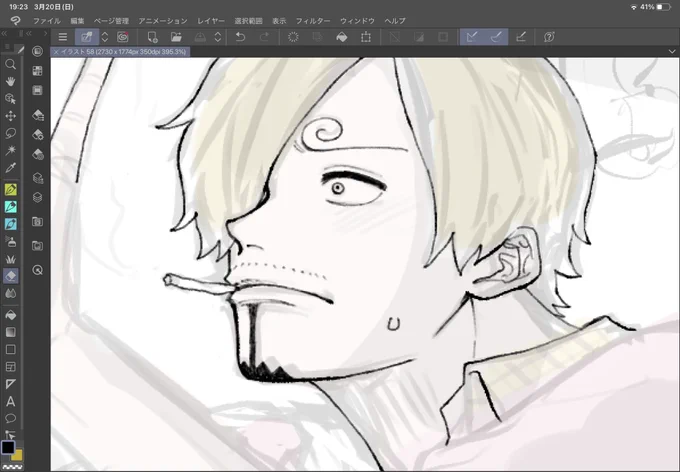Open the フィルター menu
680x472 pixels.
point(313,21)
